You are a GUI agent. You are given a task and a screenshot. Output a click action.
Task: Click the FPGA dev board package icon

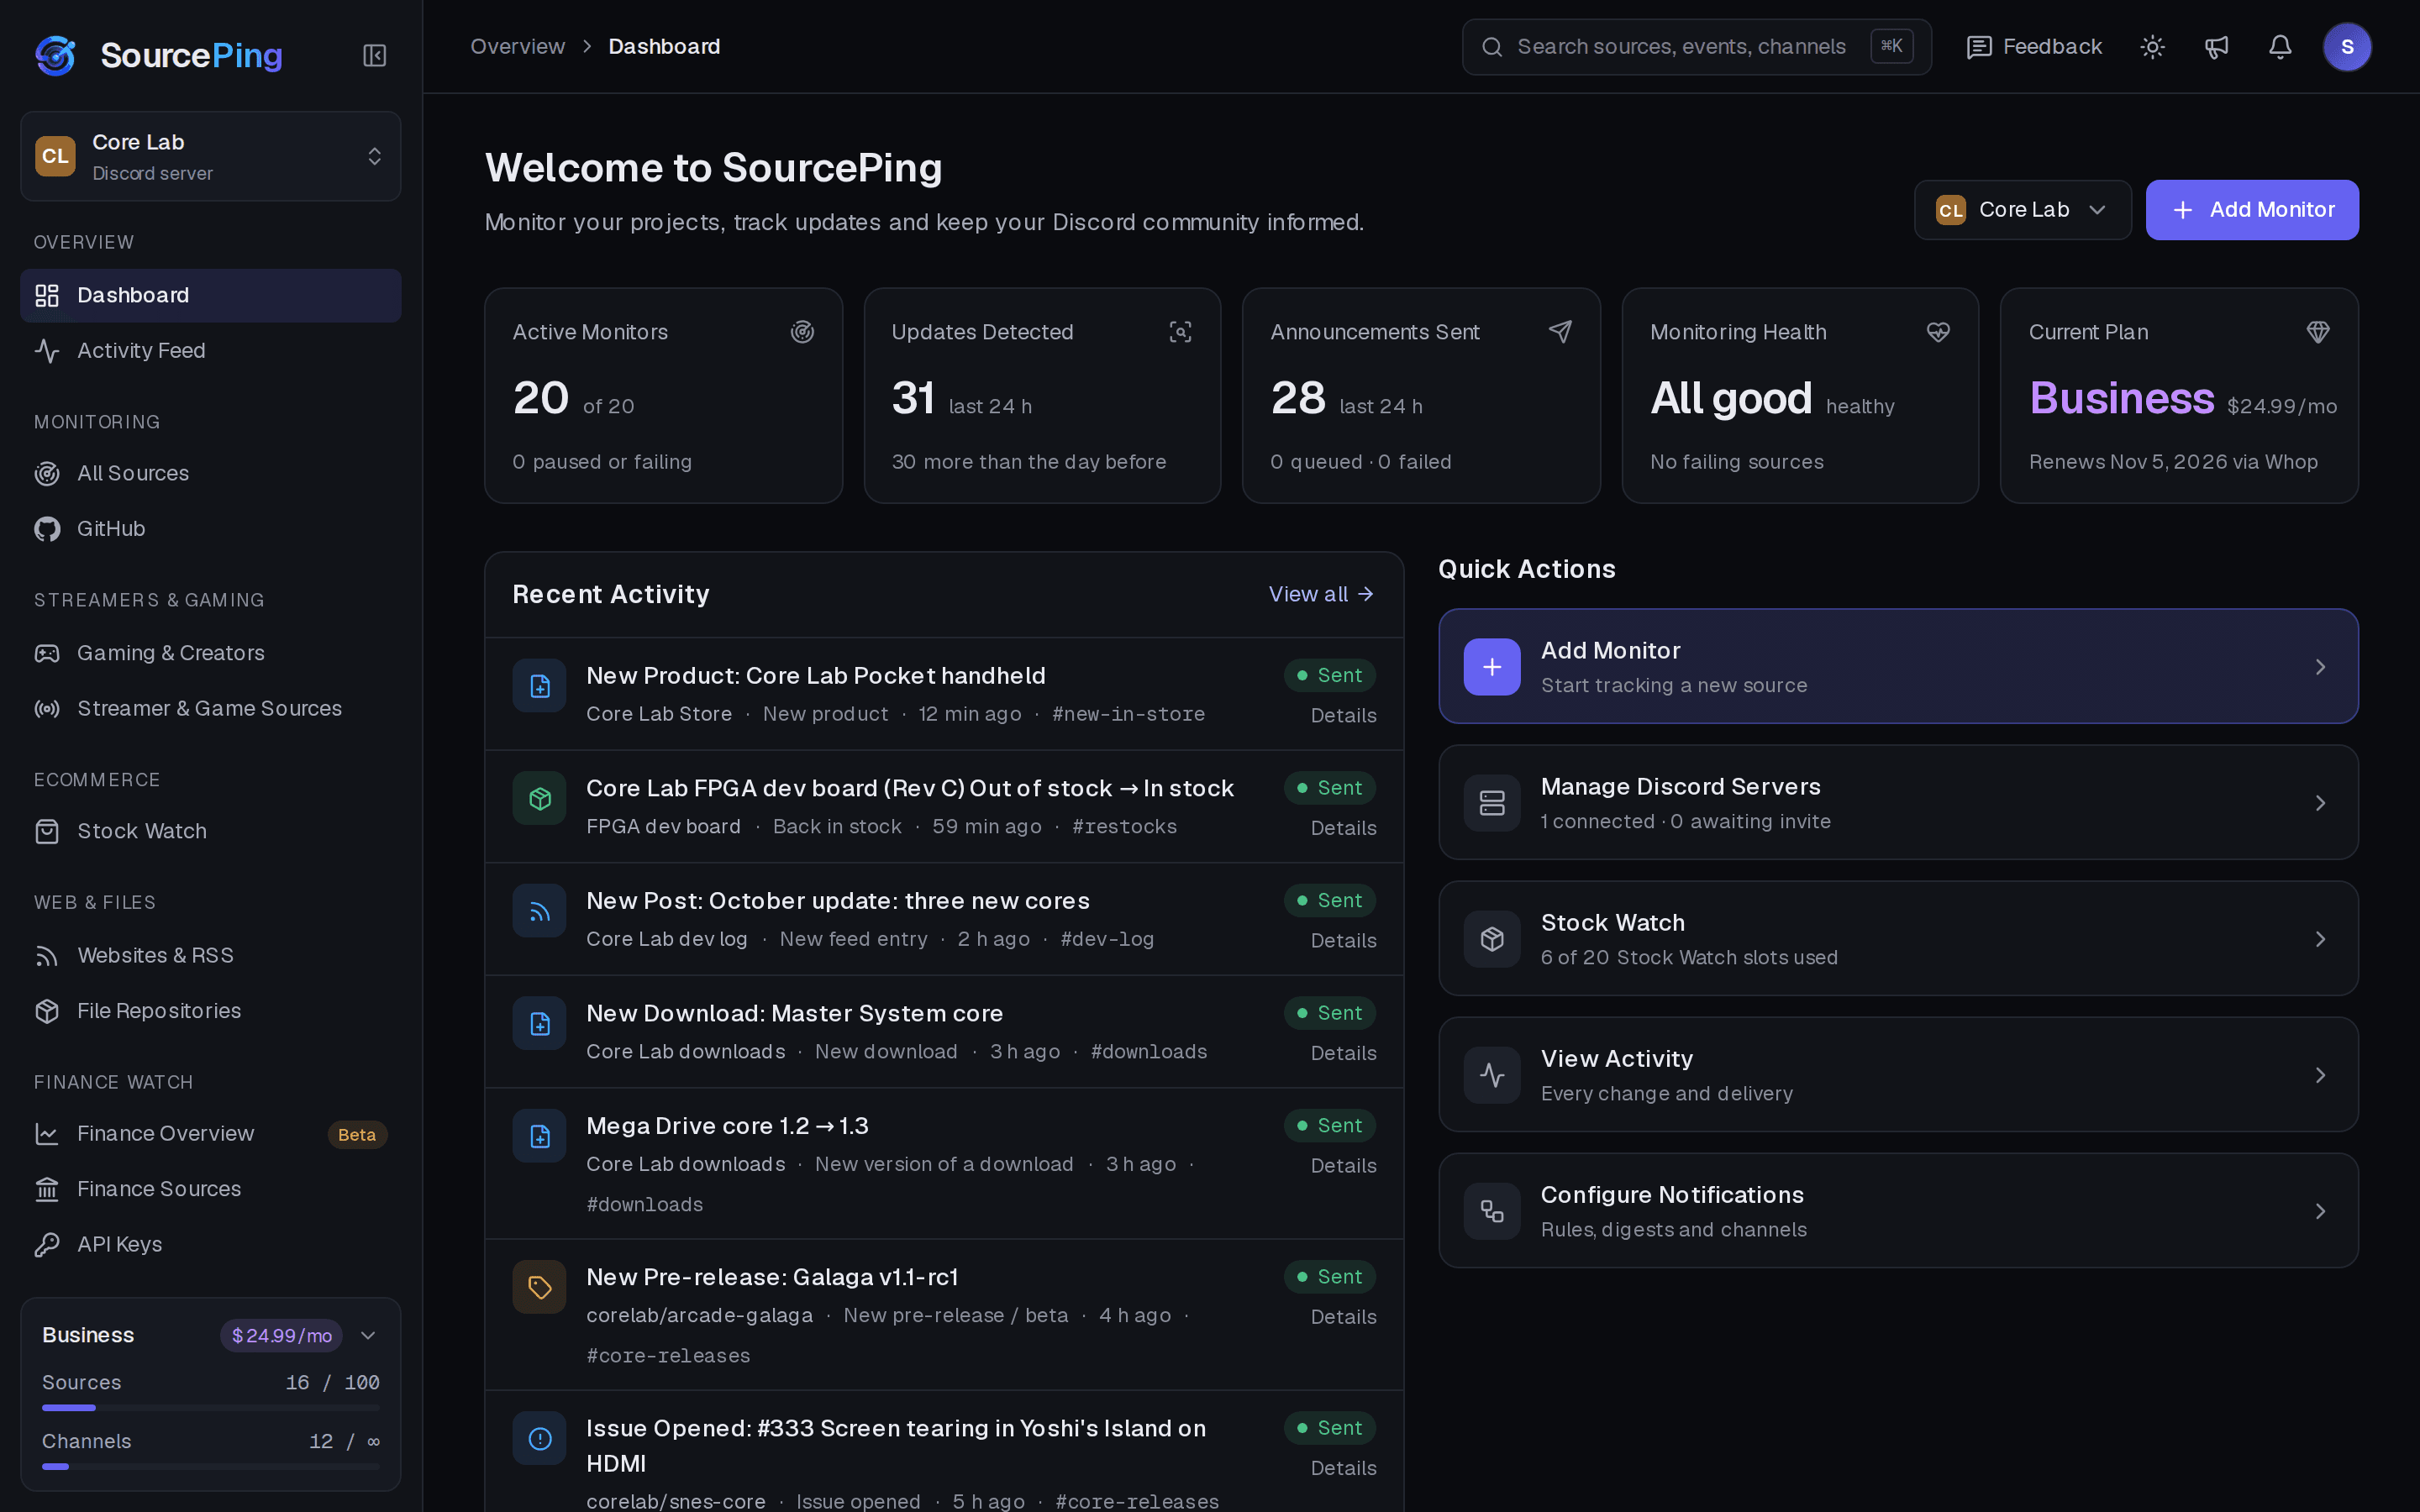click(540, 798)
